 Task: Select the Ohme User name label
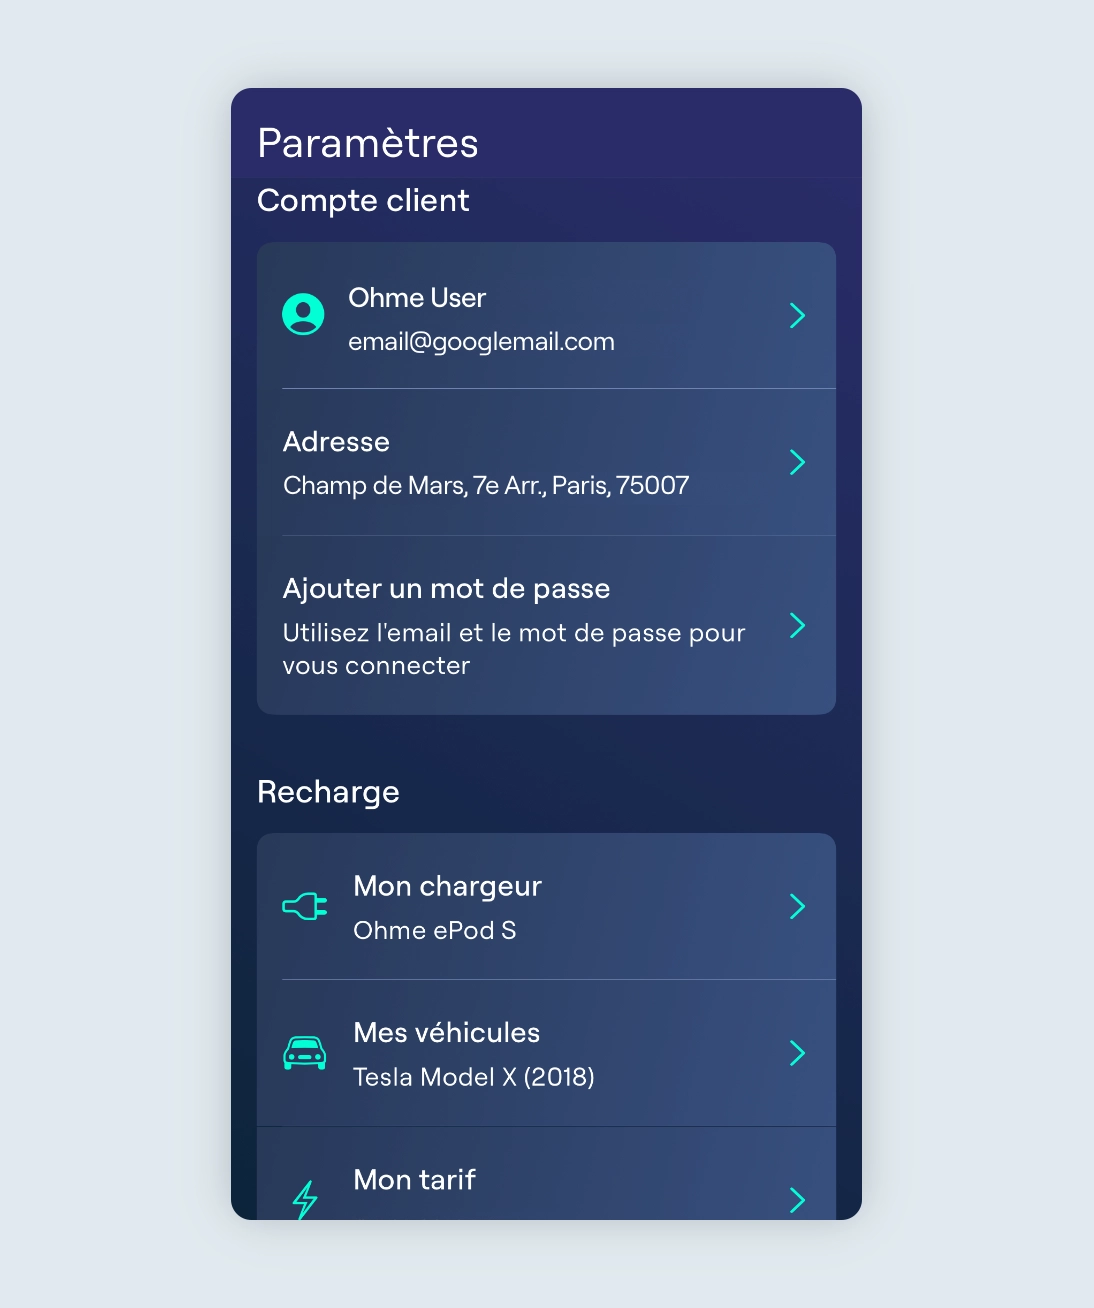click(417, 298)
